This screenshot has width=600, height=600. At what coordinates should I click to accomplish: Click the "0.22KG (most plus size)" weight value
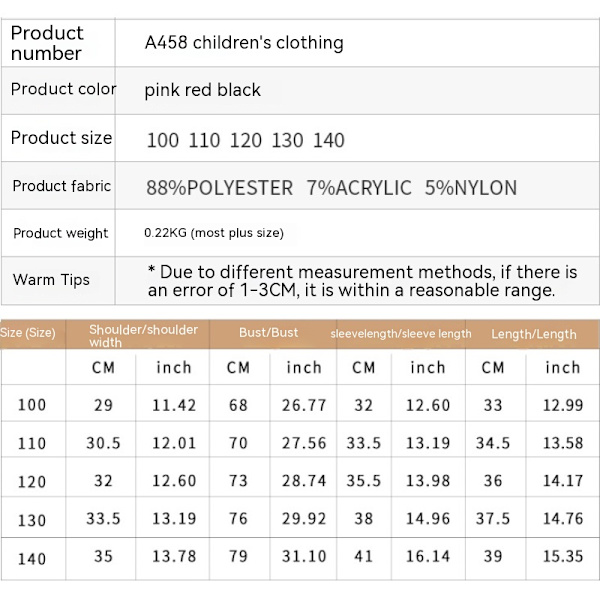214,233
